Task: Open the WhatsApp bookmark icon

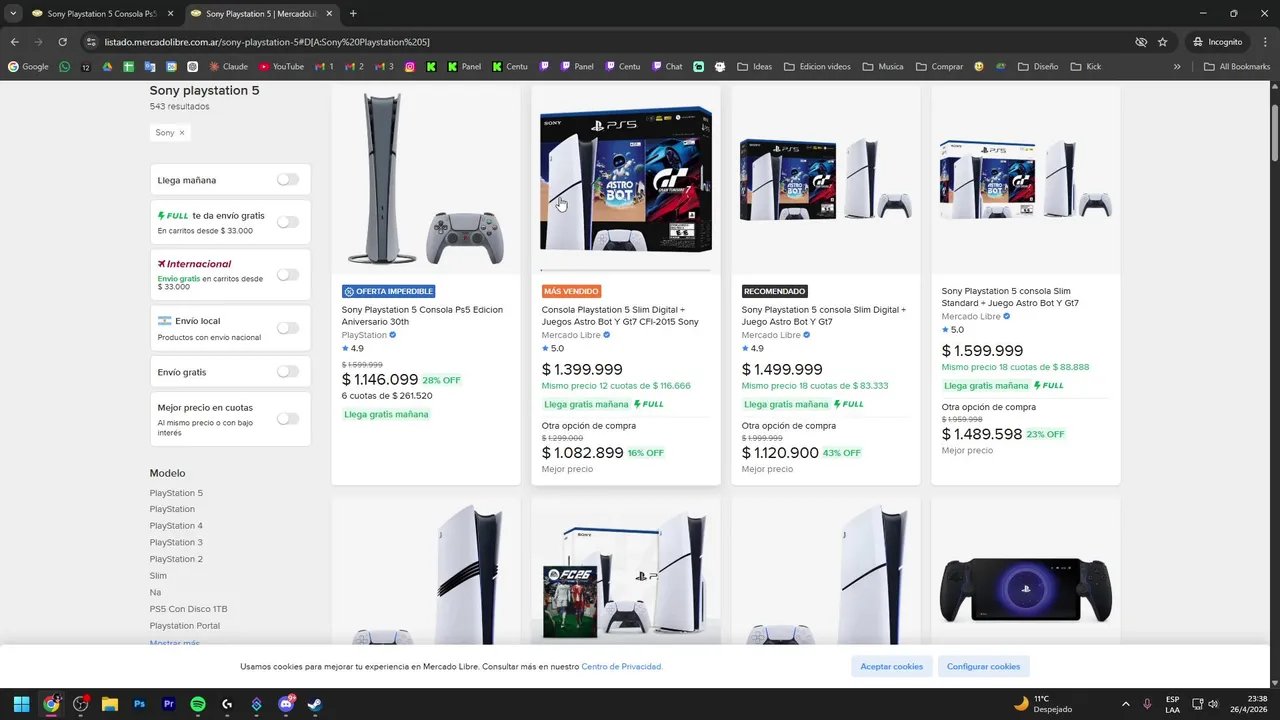Action: [x=65, y=67]
